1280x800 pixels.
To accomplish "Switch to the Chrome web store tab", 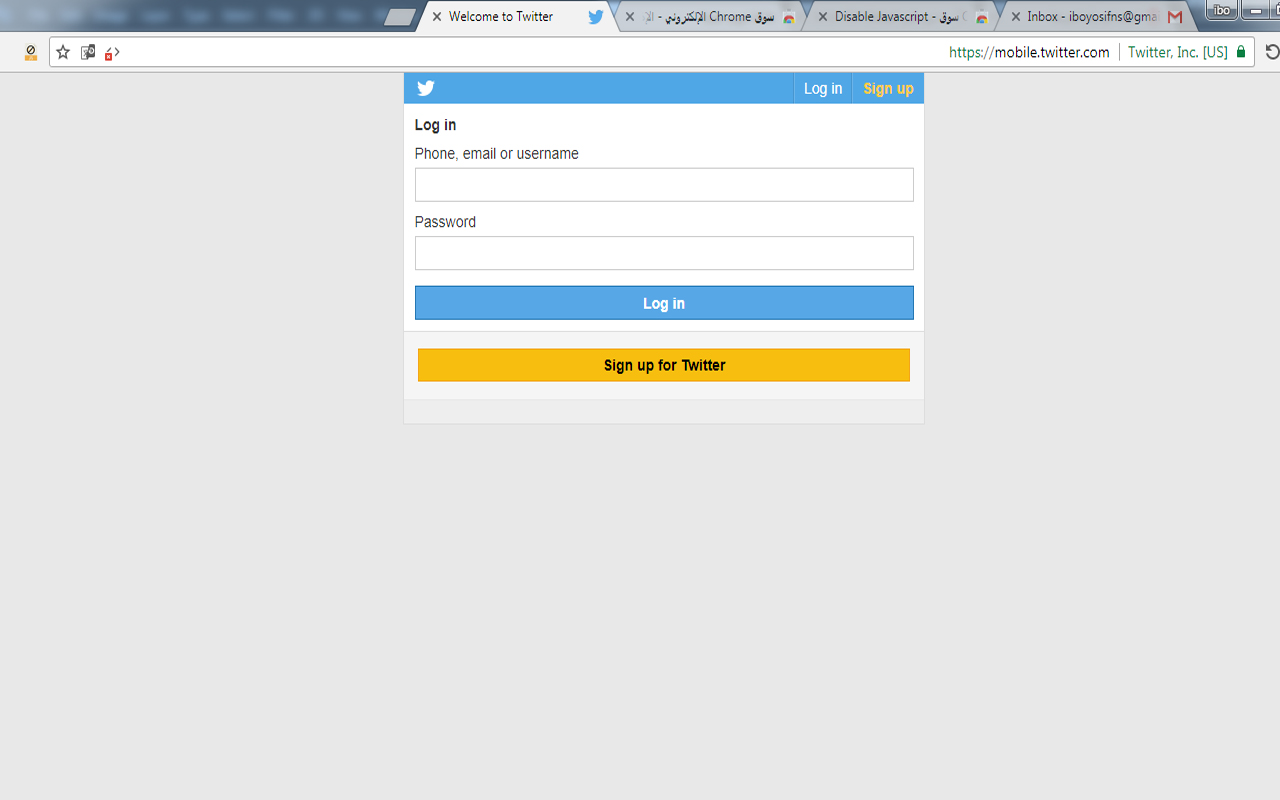I will (x=708, y=17).
